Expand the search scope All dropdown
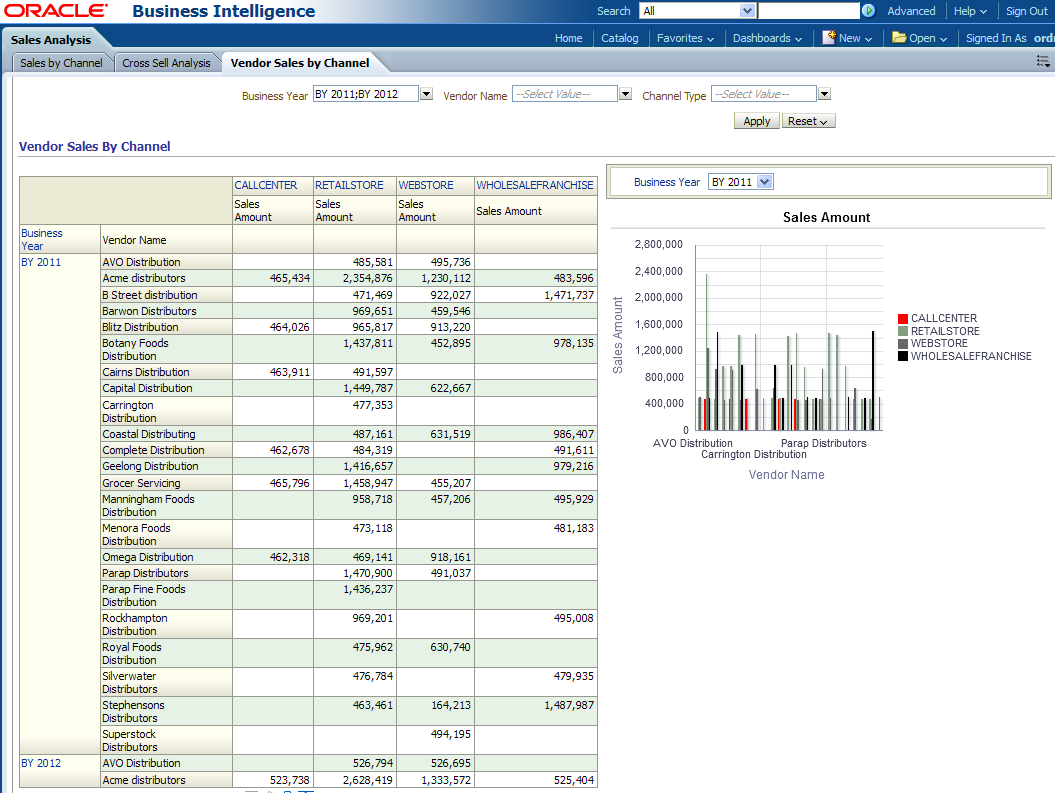This screenshot has height=793, width=1055. coord(747,11)
